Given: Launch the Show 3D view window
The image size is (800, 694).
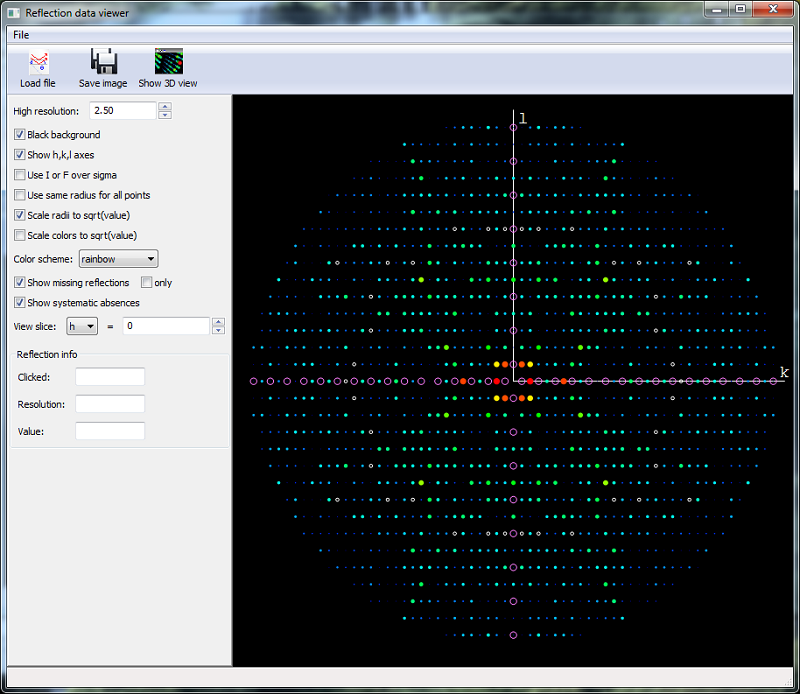Looking at the screenshot, I should (x=167, y=67).
